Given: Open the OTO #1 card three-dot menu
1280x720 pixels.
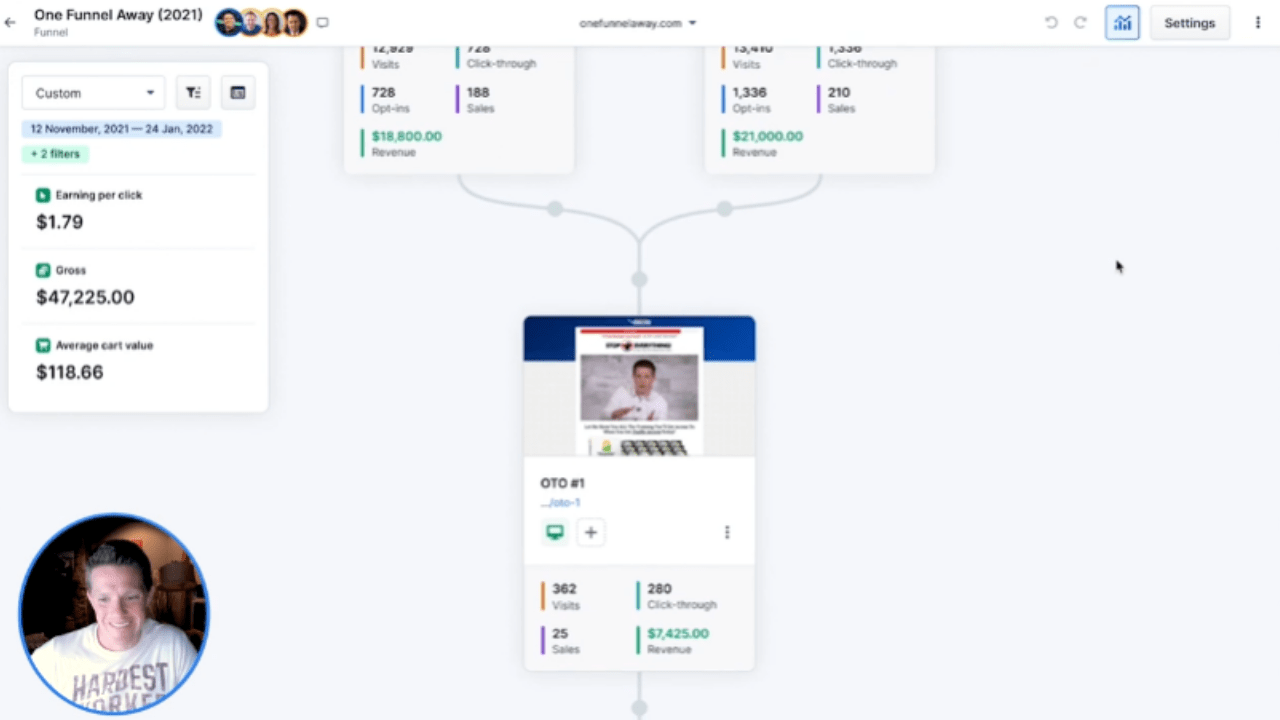Looking at the screenshot, I should pyautogui.click(x=727, y=532).
